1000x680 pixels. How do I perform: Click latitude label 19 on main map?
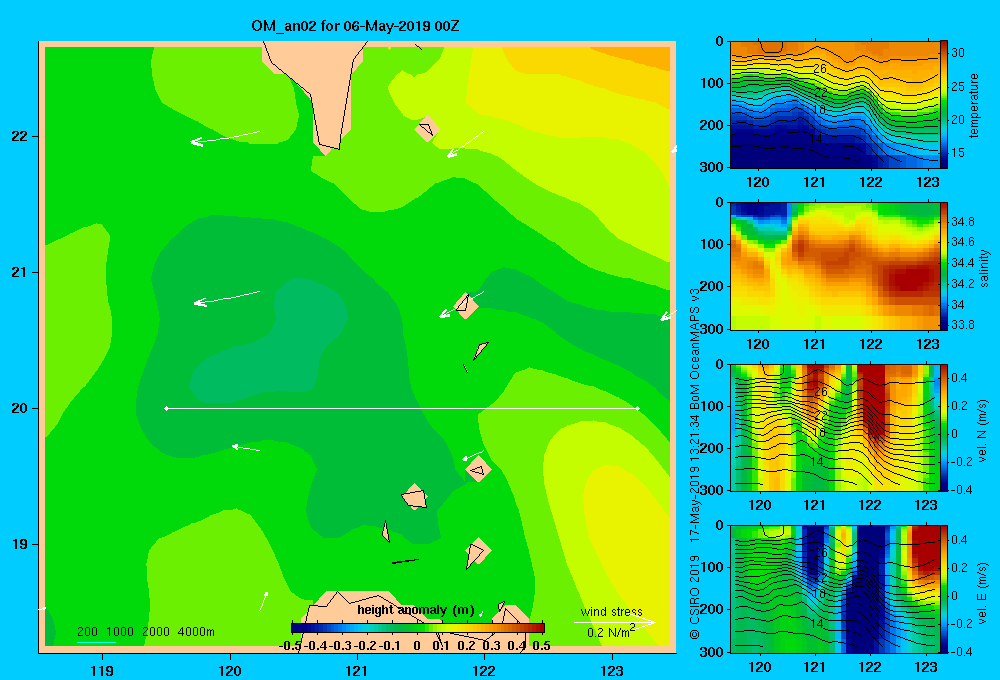[20, 544]
